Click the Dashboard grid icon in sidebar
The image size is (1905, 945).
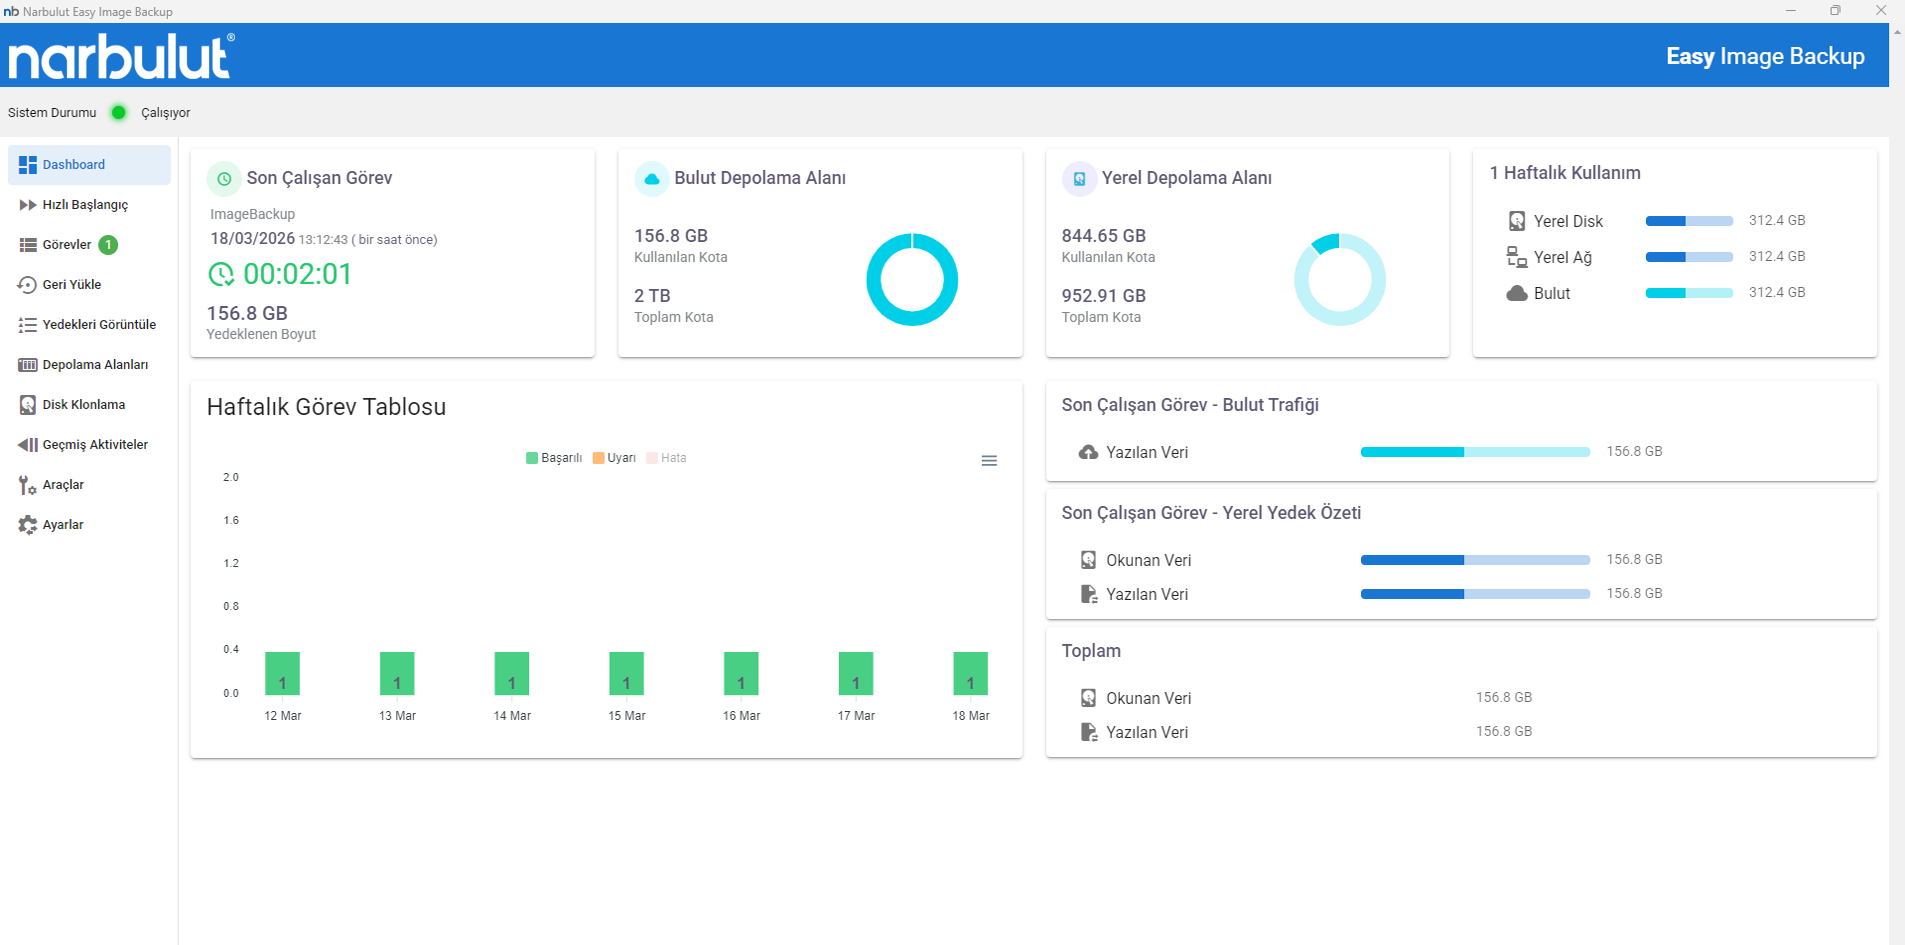click(27, 165)
